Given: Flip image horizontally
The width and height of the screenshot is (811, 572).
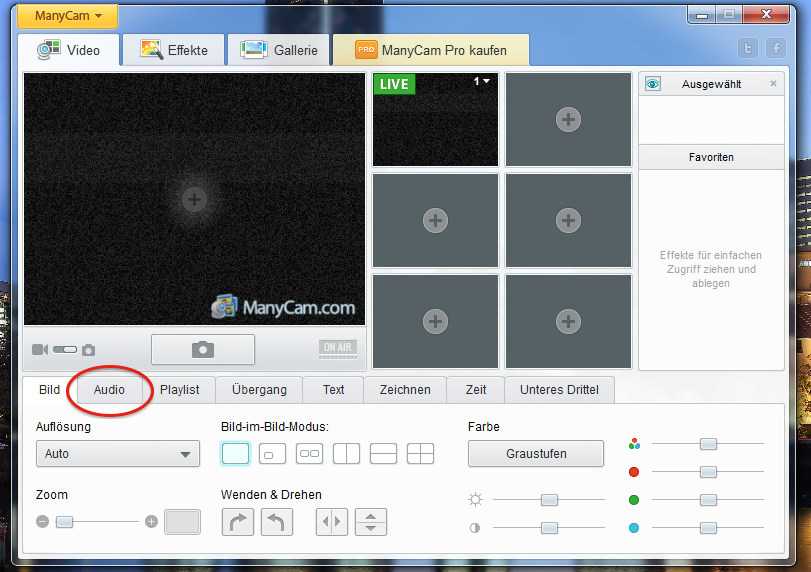Looking at the screenshot, I should click(x=332, y=522).
